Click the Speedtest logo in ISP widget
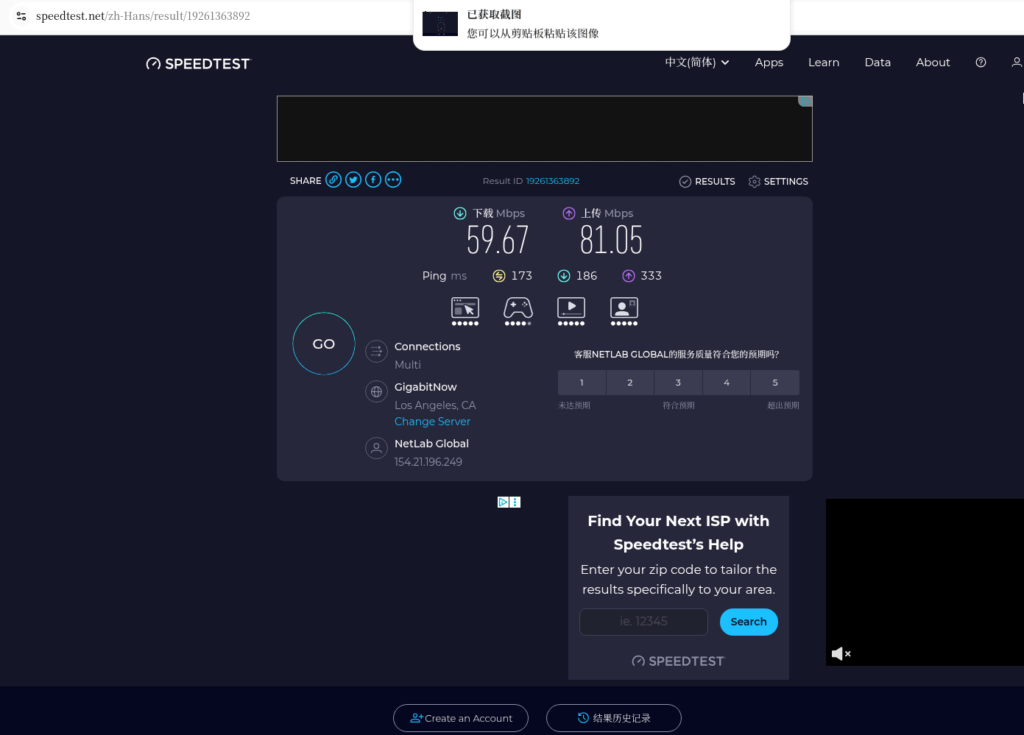The height and width of the screenshot is (735, 1024). pos(679,661)
